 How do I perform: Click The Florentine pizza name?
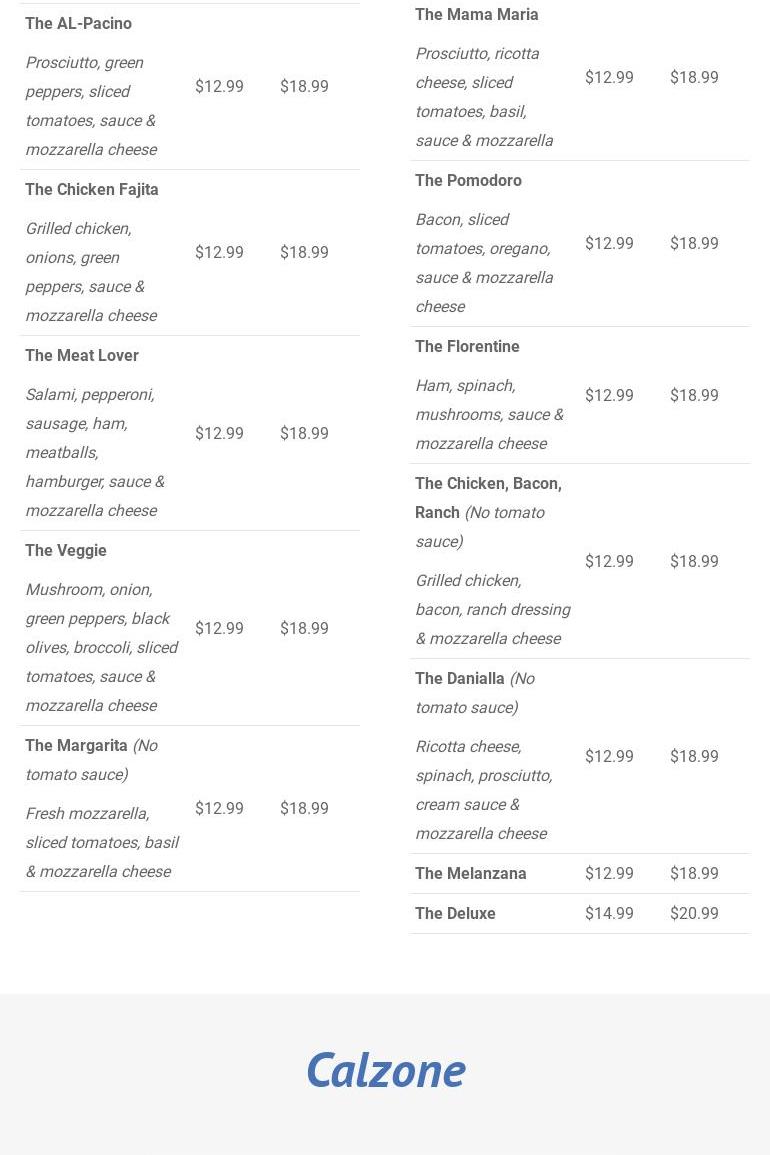(x=467, y=346)
